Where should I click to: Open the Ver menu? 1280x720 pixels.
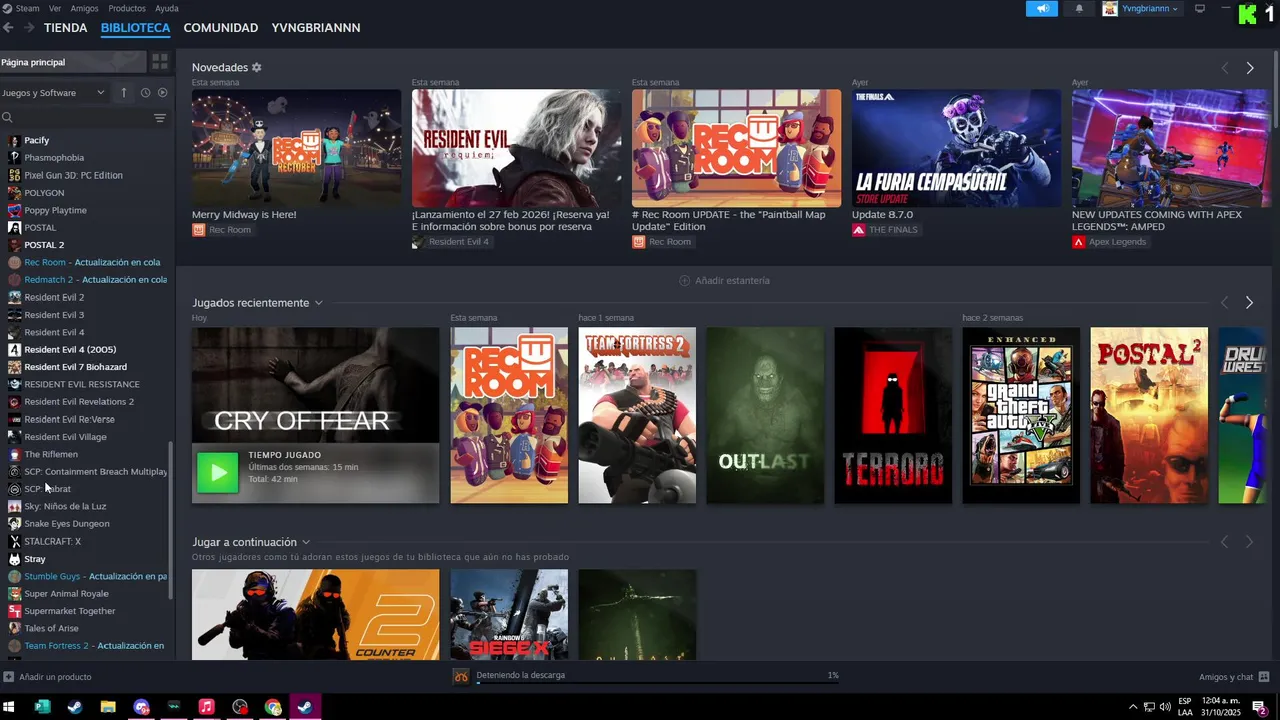tap(55, 8)
